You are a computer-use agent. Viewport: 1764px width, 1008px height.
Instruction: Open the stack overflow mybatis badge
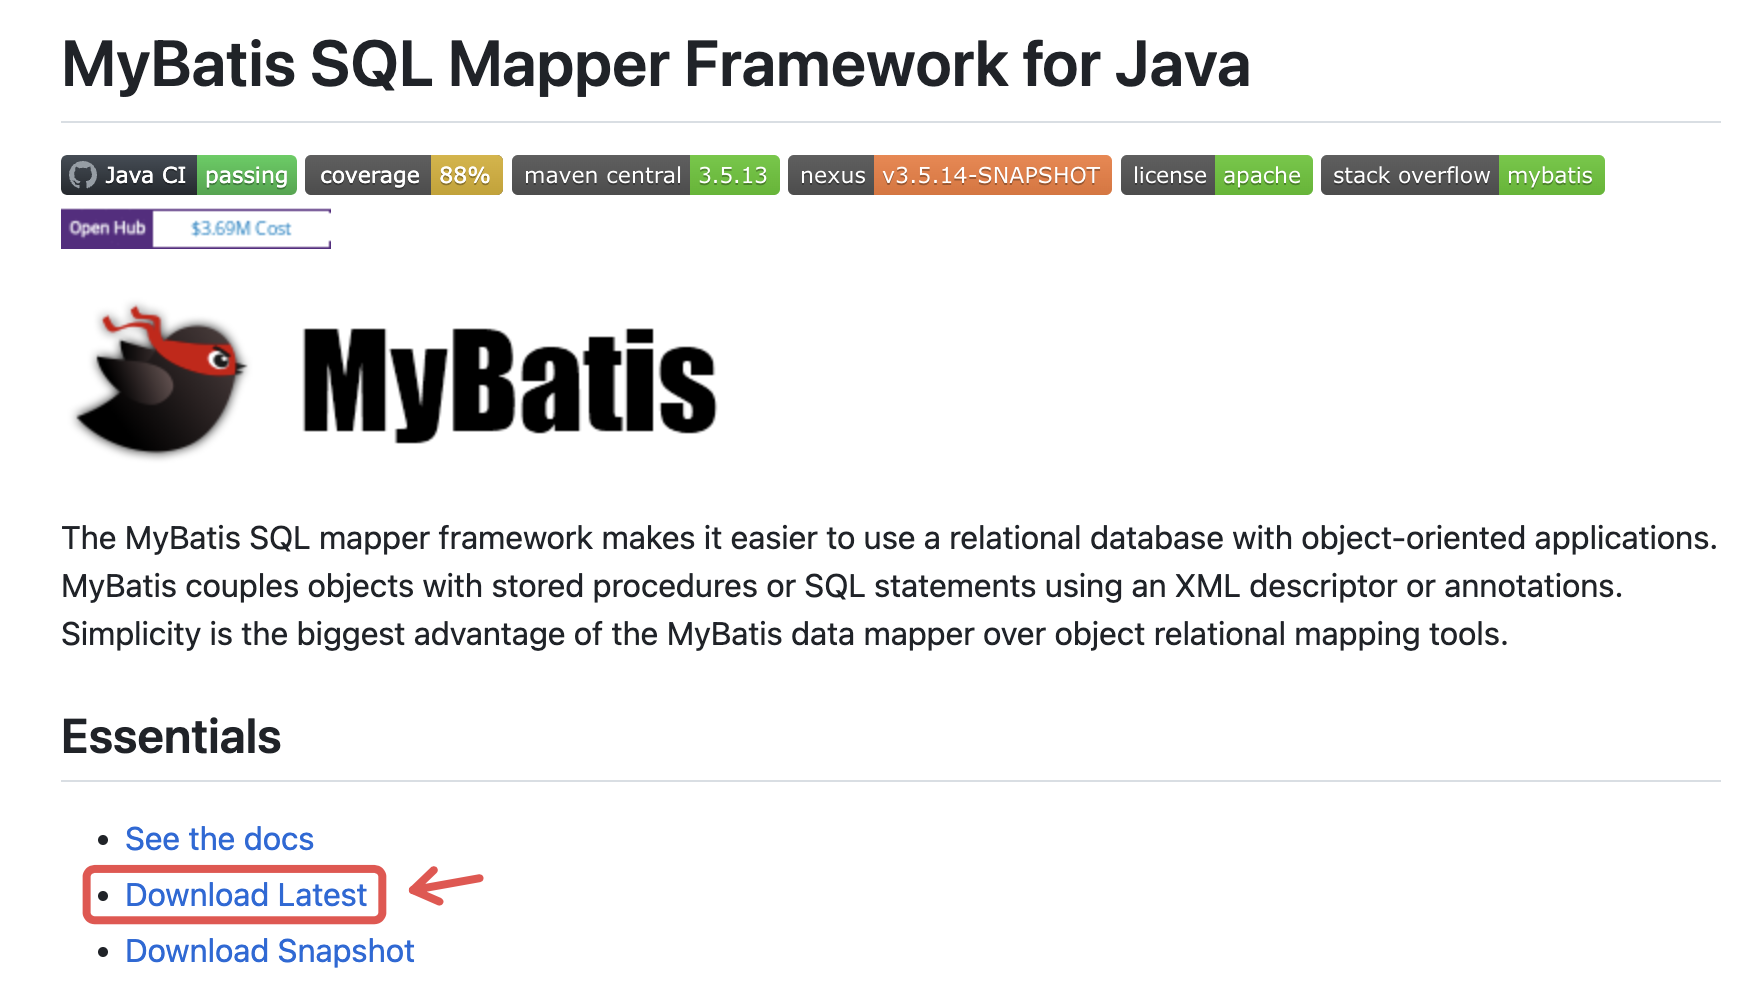pyautogui.click(x=1463, y=175)
